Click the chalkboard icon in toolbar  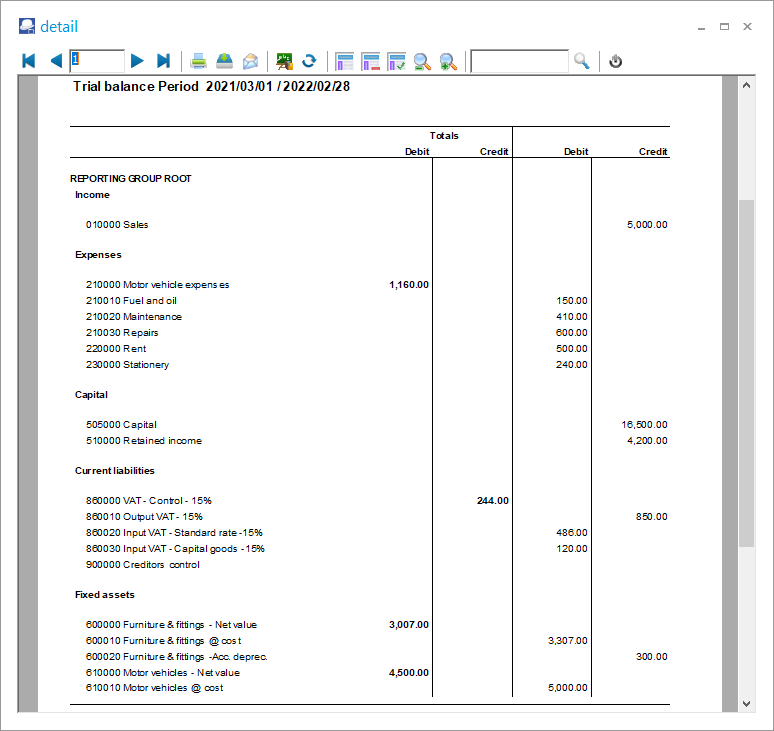point(285,61)
